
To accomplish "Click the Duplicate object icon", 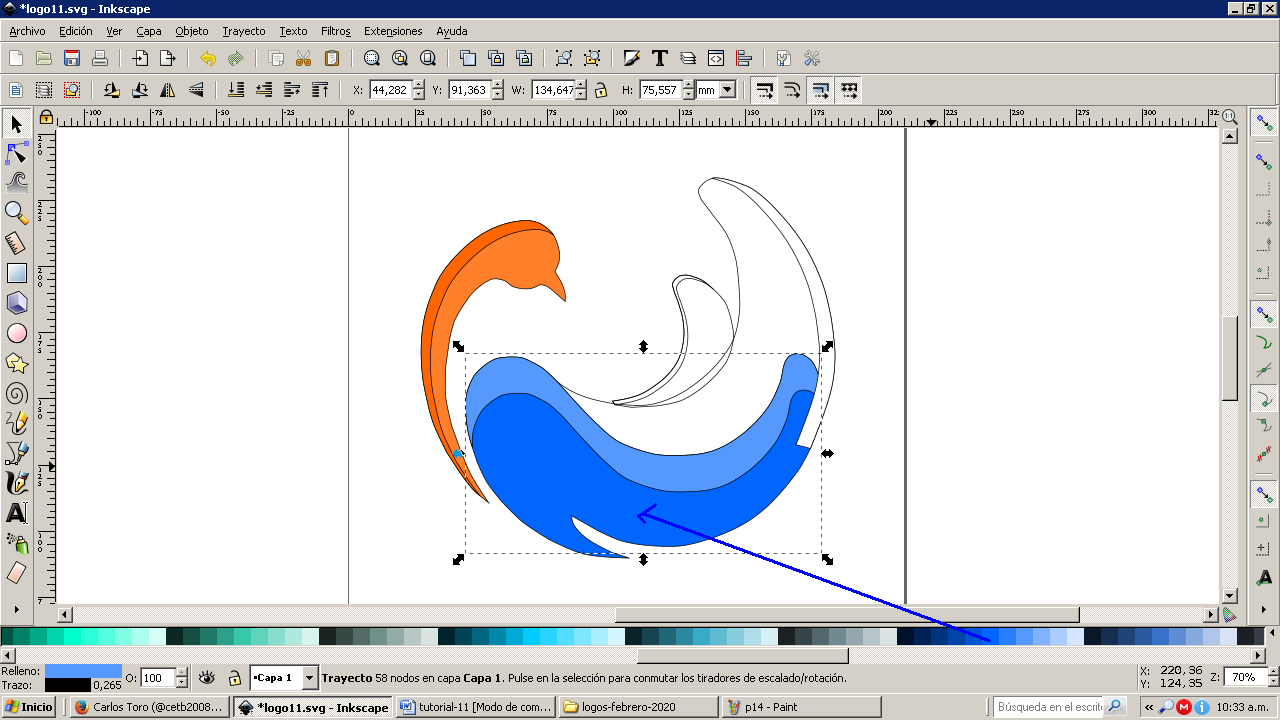I will (468, 58).
